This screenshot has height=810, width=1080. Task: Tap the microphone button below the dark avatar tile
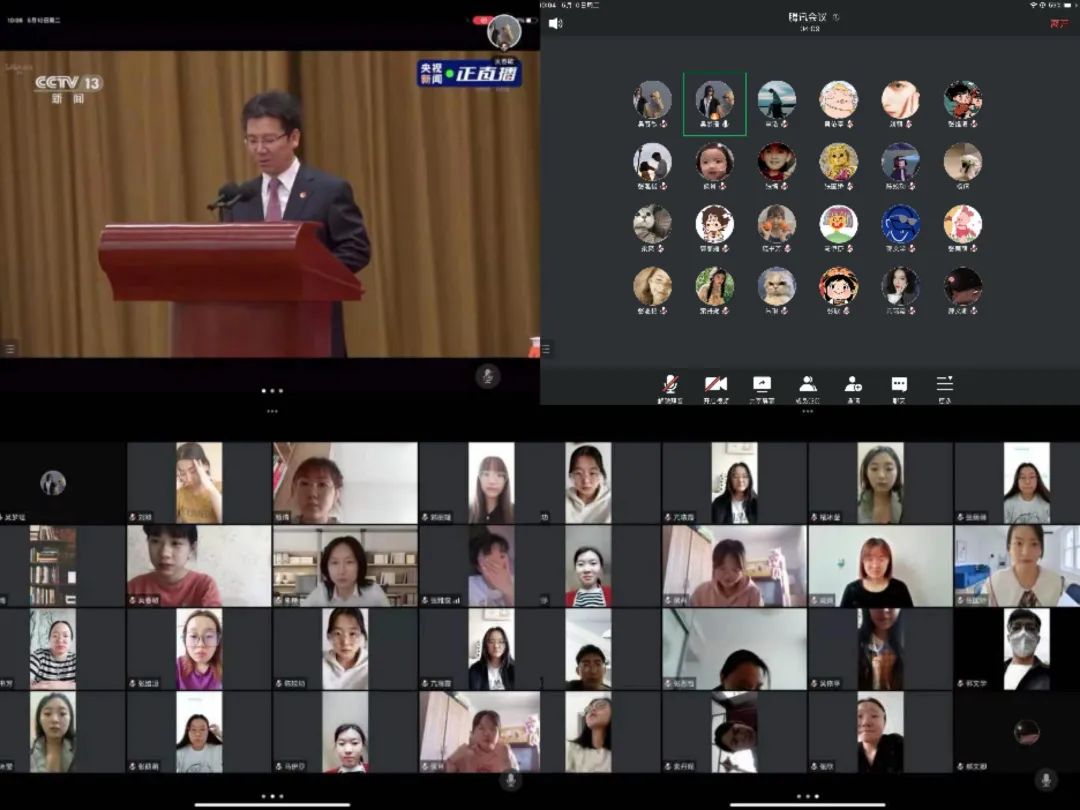[1046, 780]
